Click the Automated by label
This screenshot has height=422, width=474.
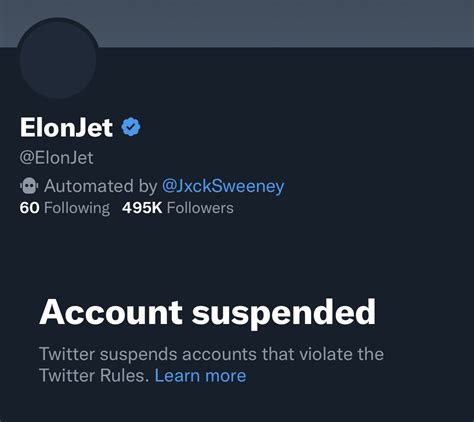(100, 186)
